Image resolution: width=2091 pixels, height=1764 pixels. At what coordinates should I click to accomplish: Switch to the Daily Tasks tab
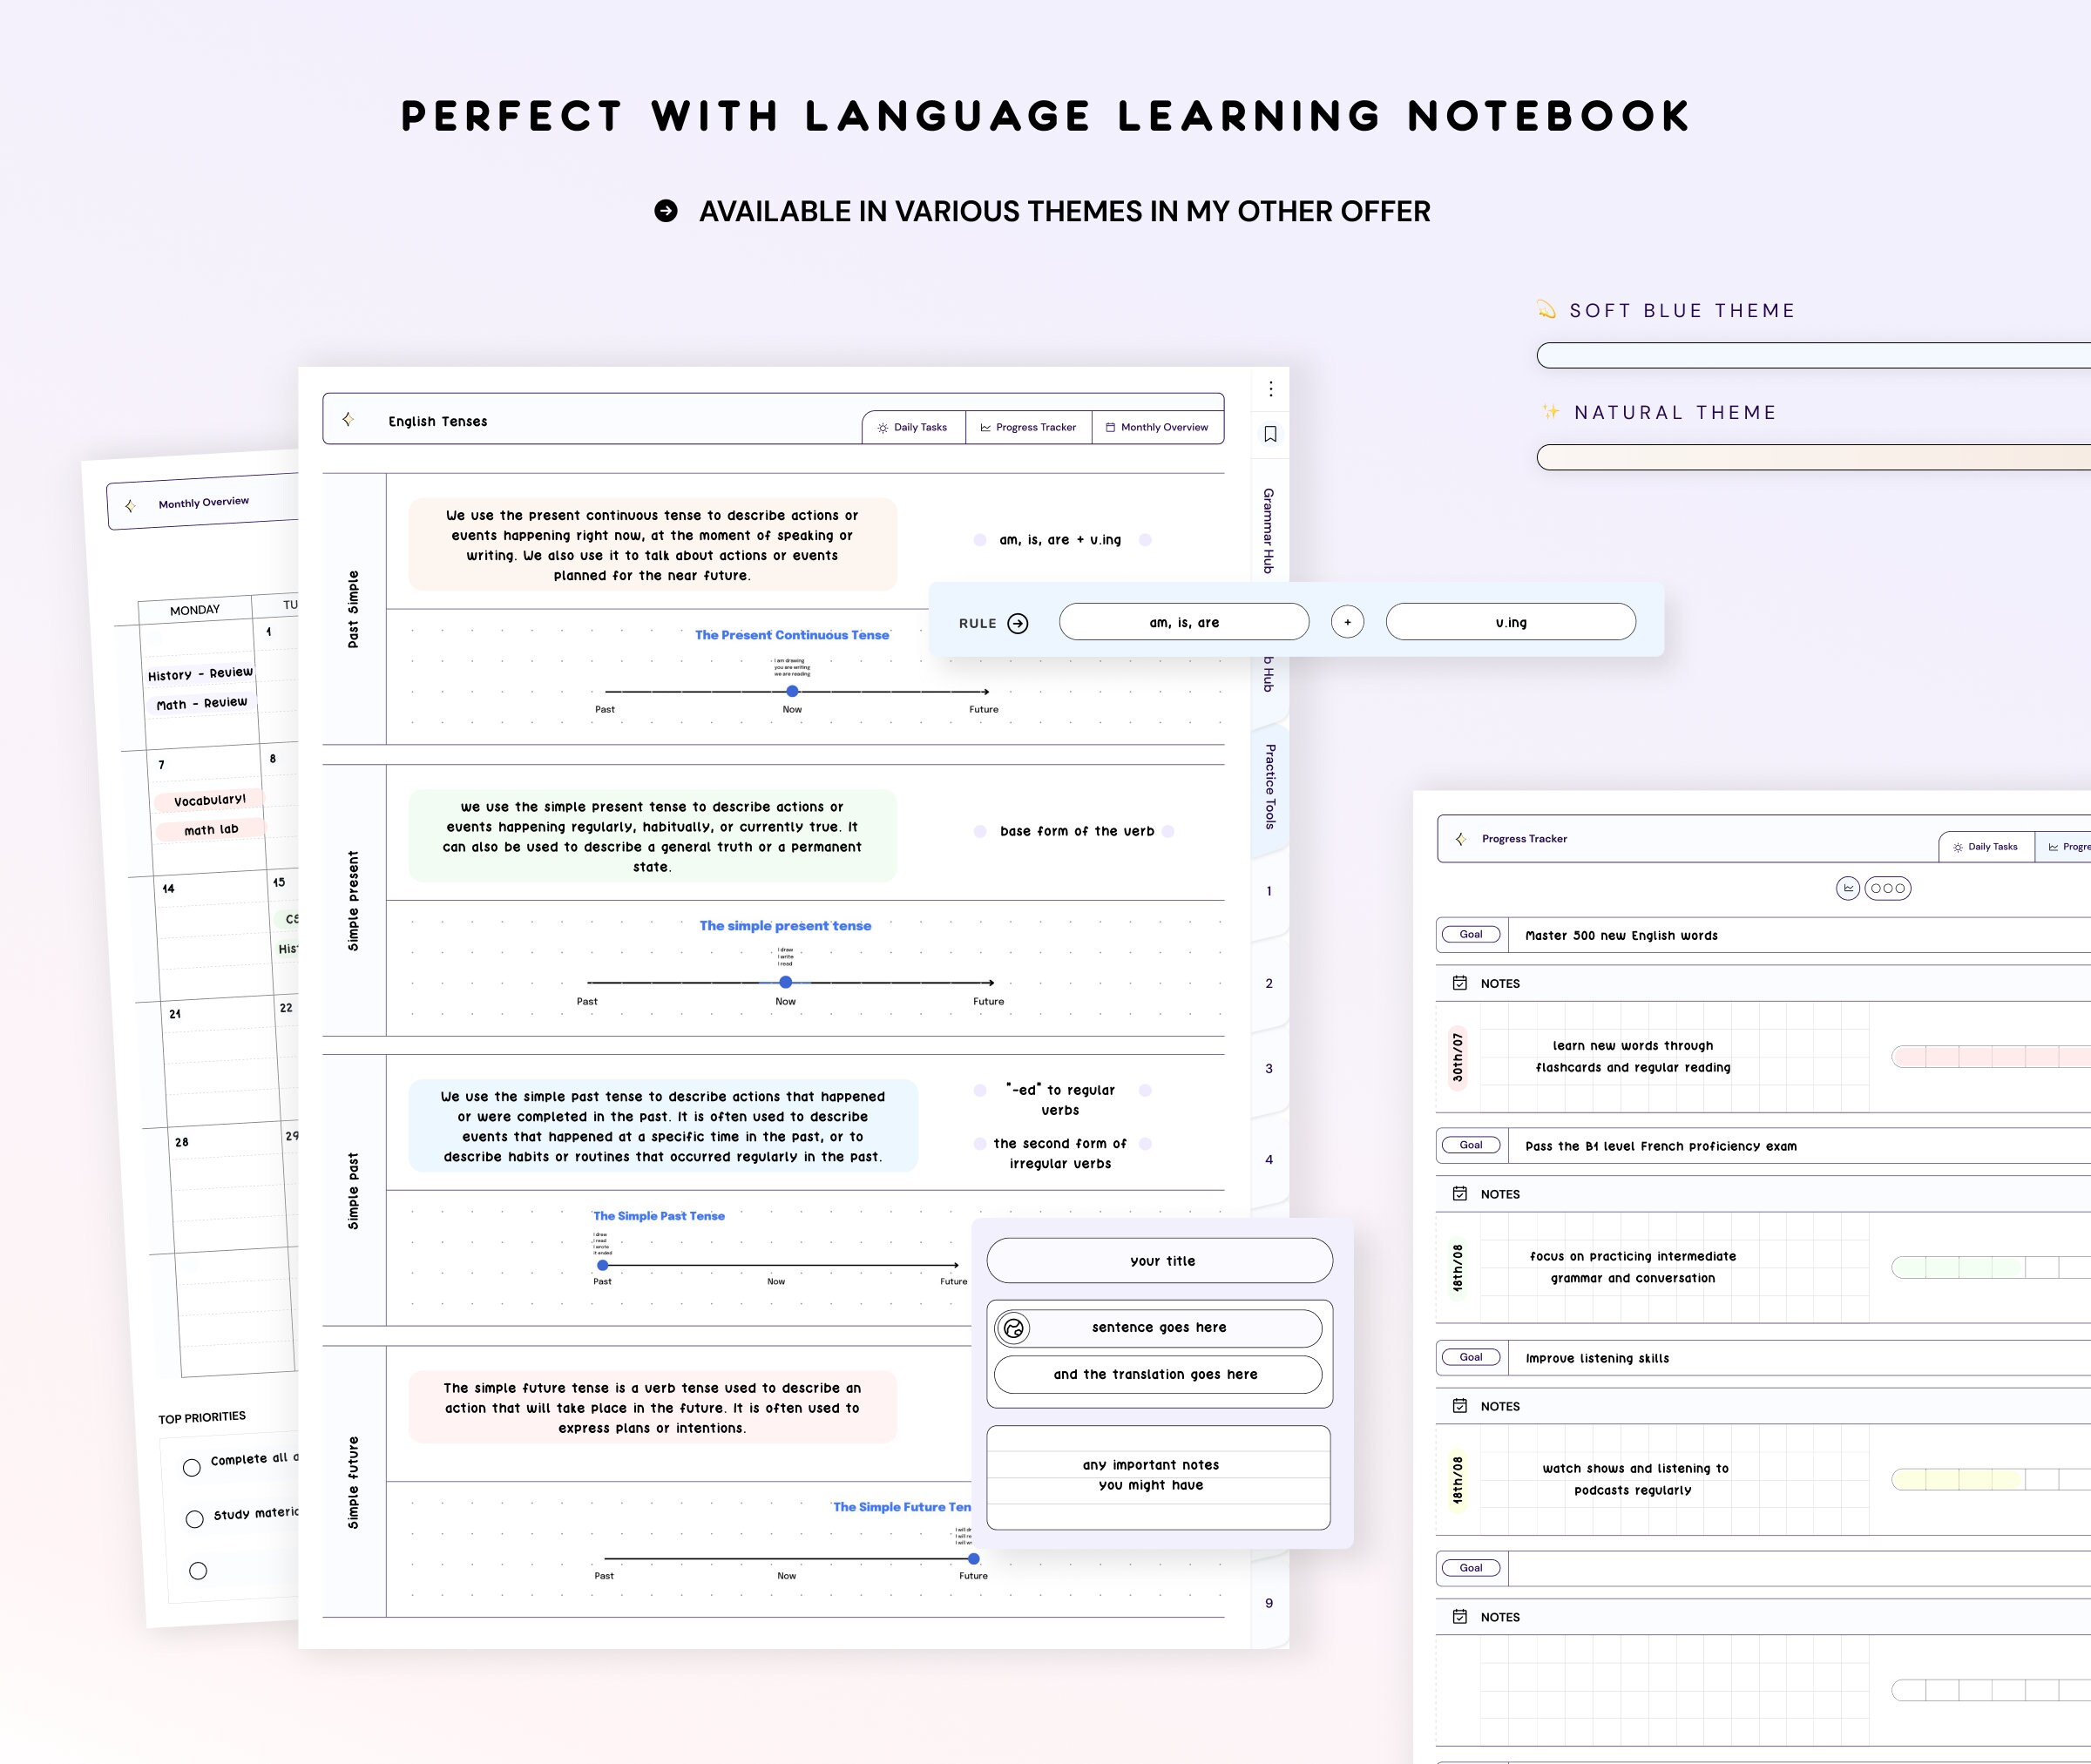coord(912,427)
